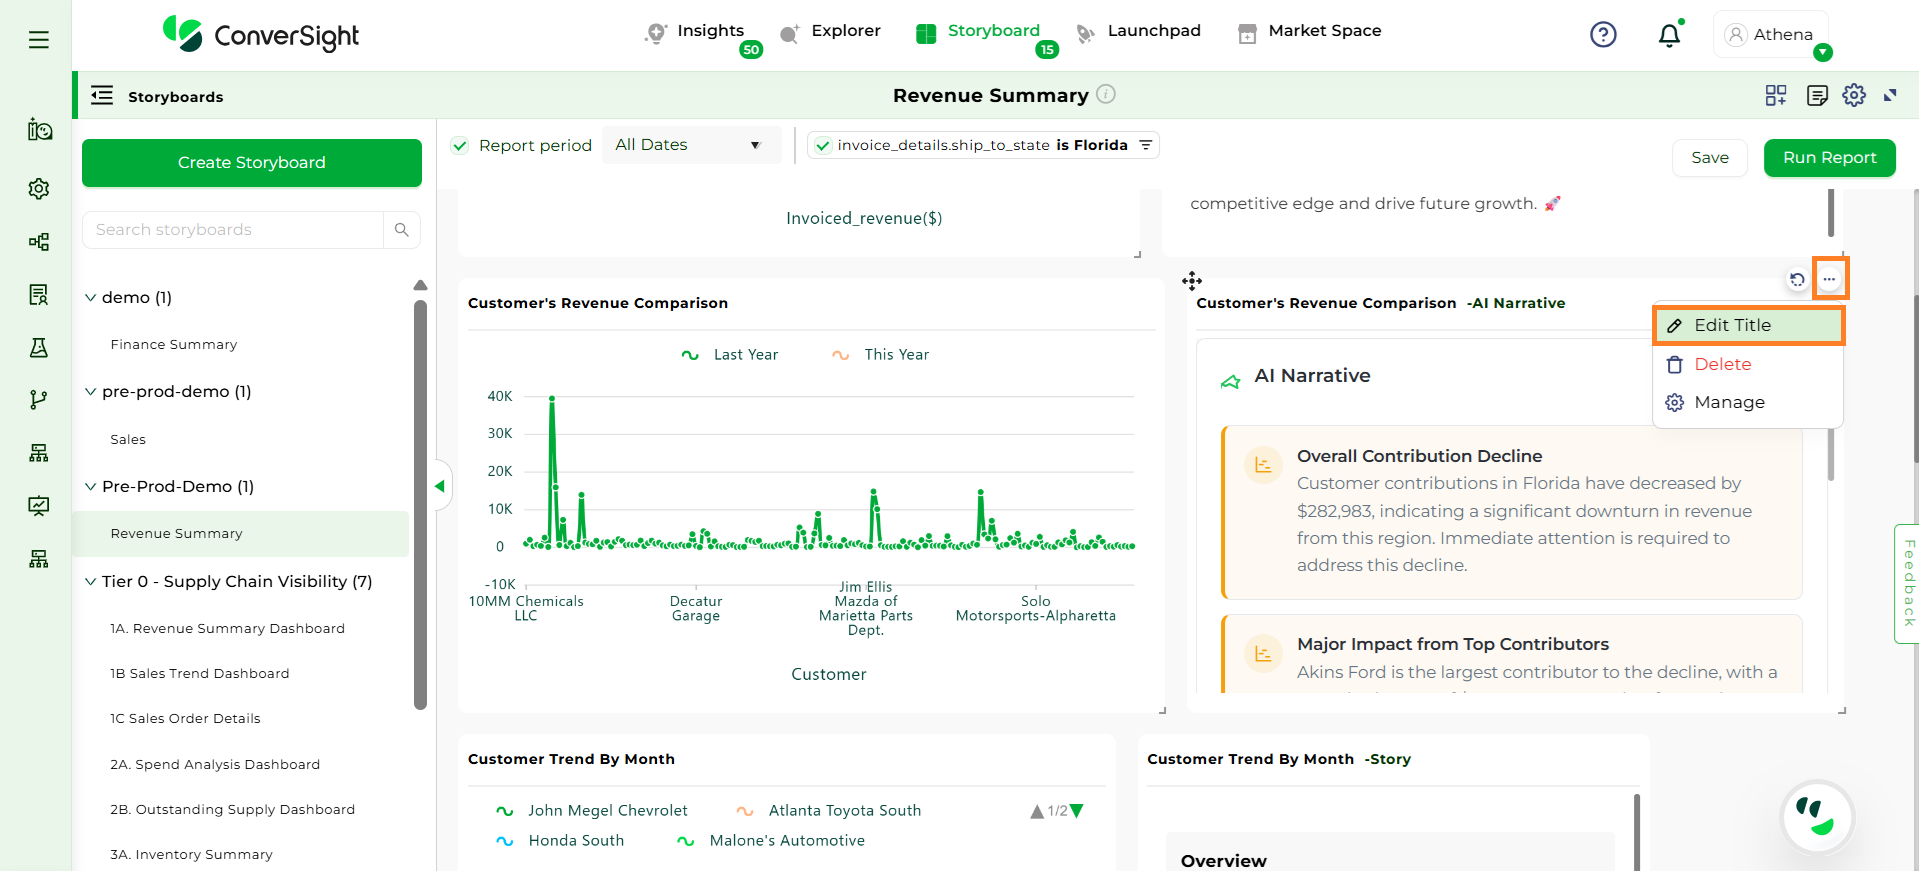Open the three-dots menu on narrative card
Screen dimensions: 1919x871
pyautogui.click(x=1829, y=279)
